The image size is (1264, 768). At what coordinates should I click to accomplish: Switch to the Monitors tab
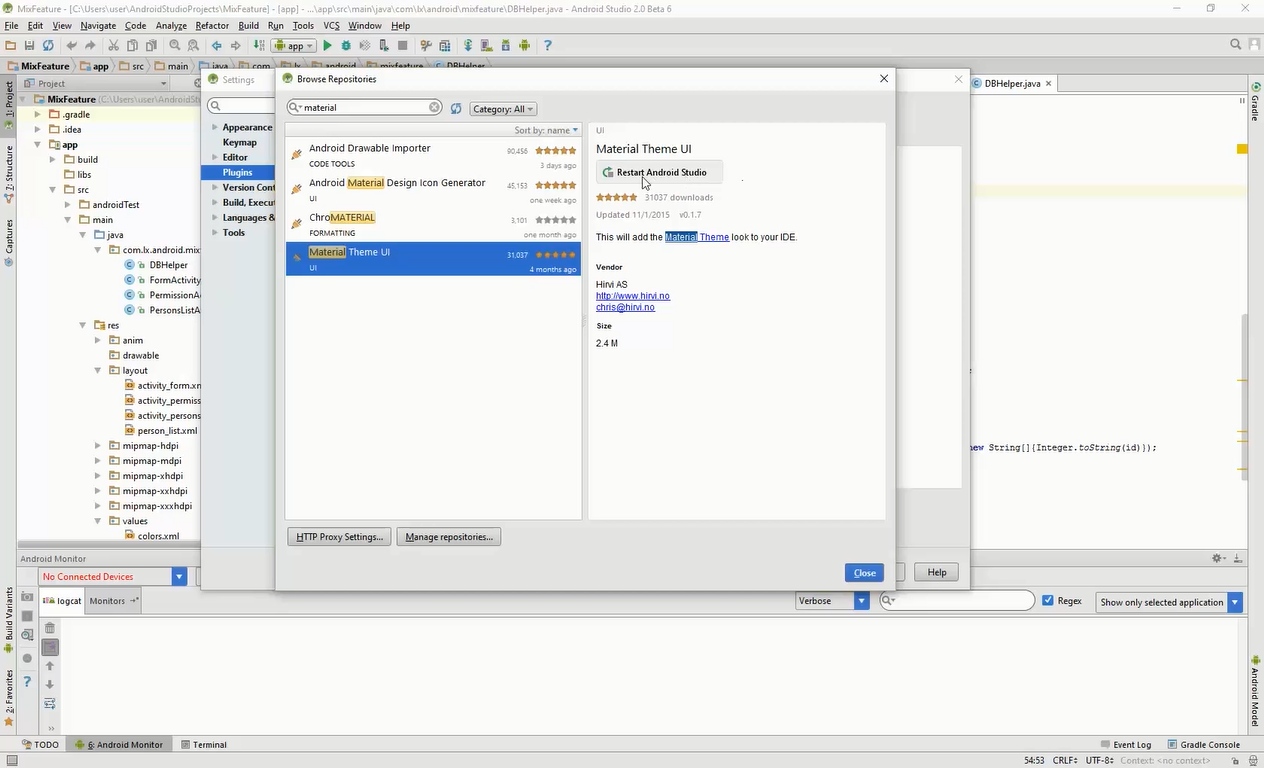click(x=112, y=601)
